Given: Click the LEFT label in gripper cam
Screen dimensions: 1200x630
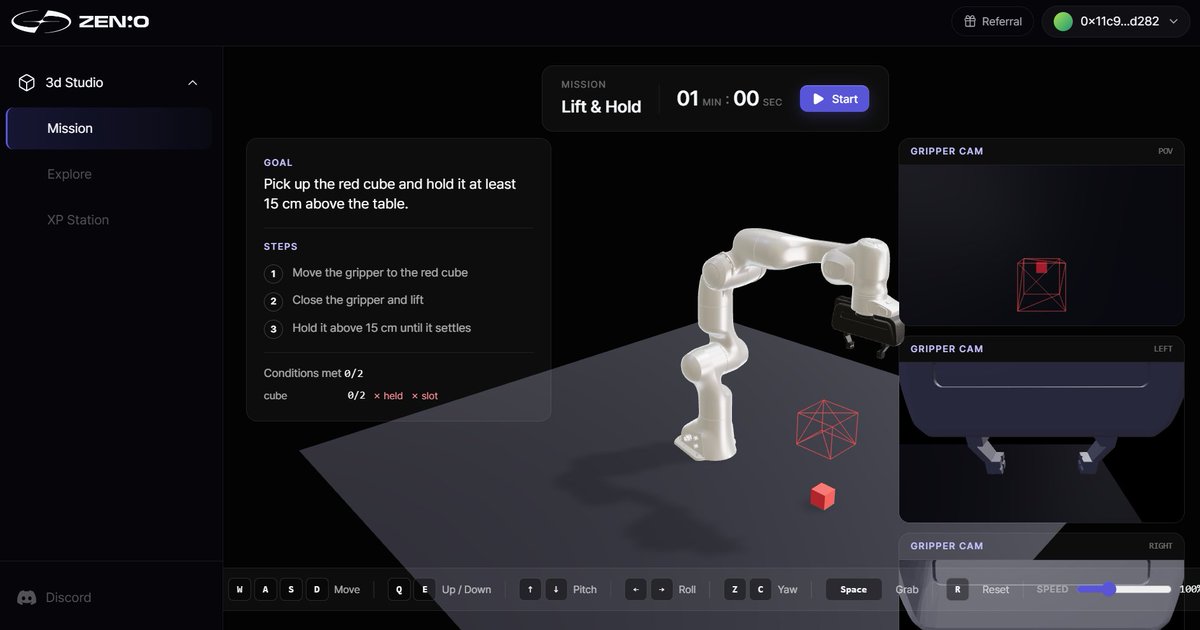Looking at the screenshot, I should tap(1163, 349).
